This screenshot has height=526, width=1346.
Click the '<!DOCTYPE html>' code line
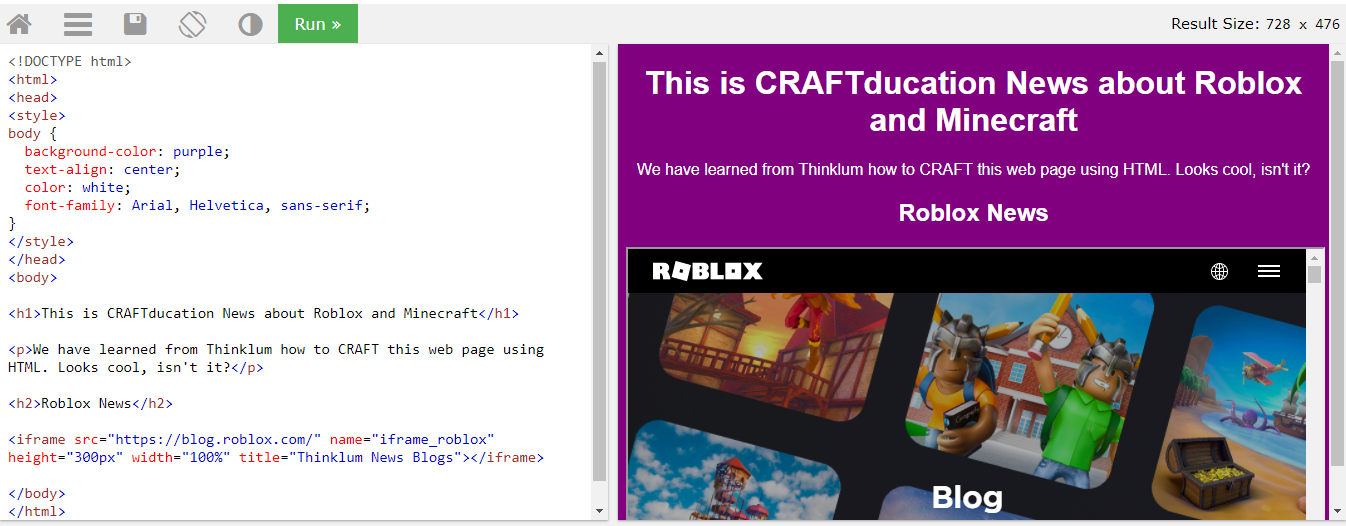(70, 61)
